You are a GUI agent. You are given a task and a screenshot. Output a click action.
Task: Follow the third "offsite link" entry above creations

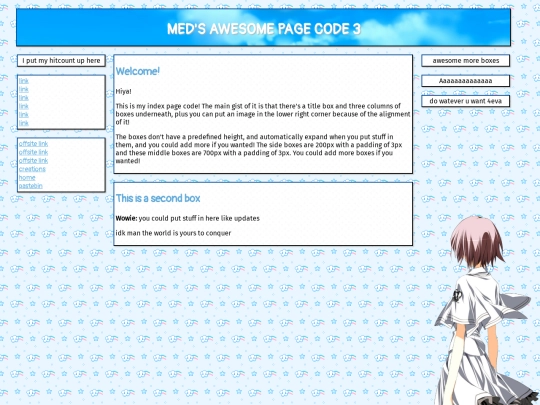tap(33, 160)
